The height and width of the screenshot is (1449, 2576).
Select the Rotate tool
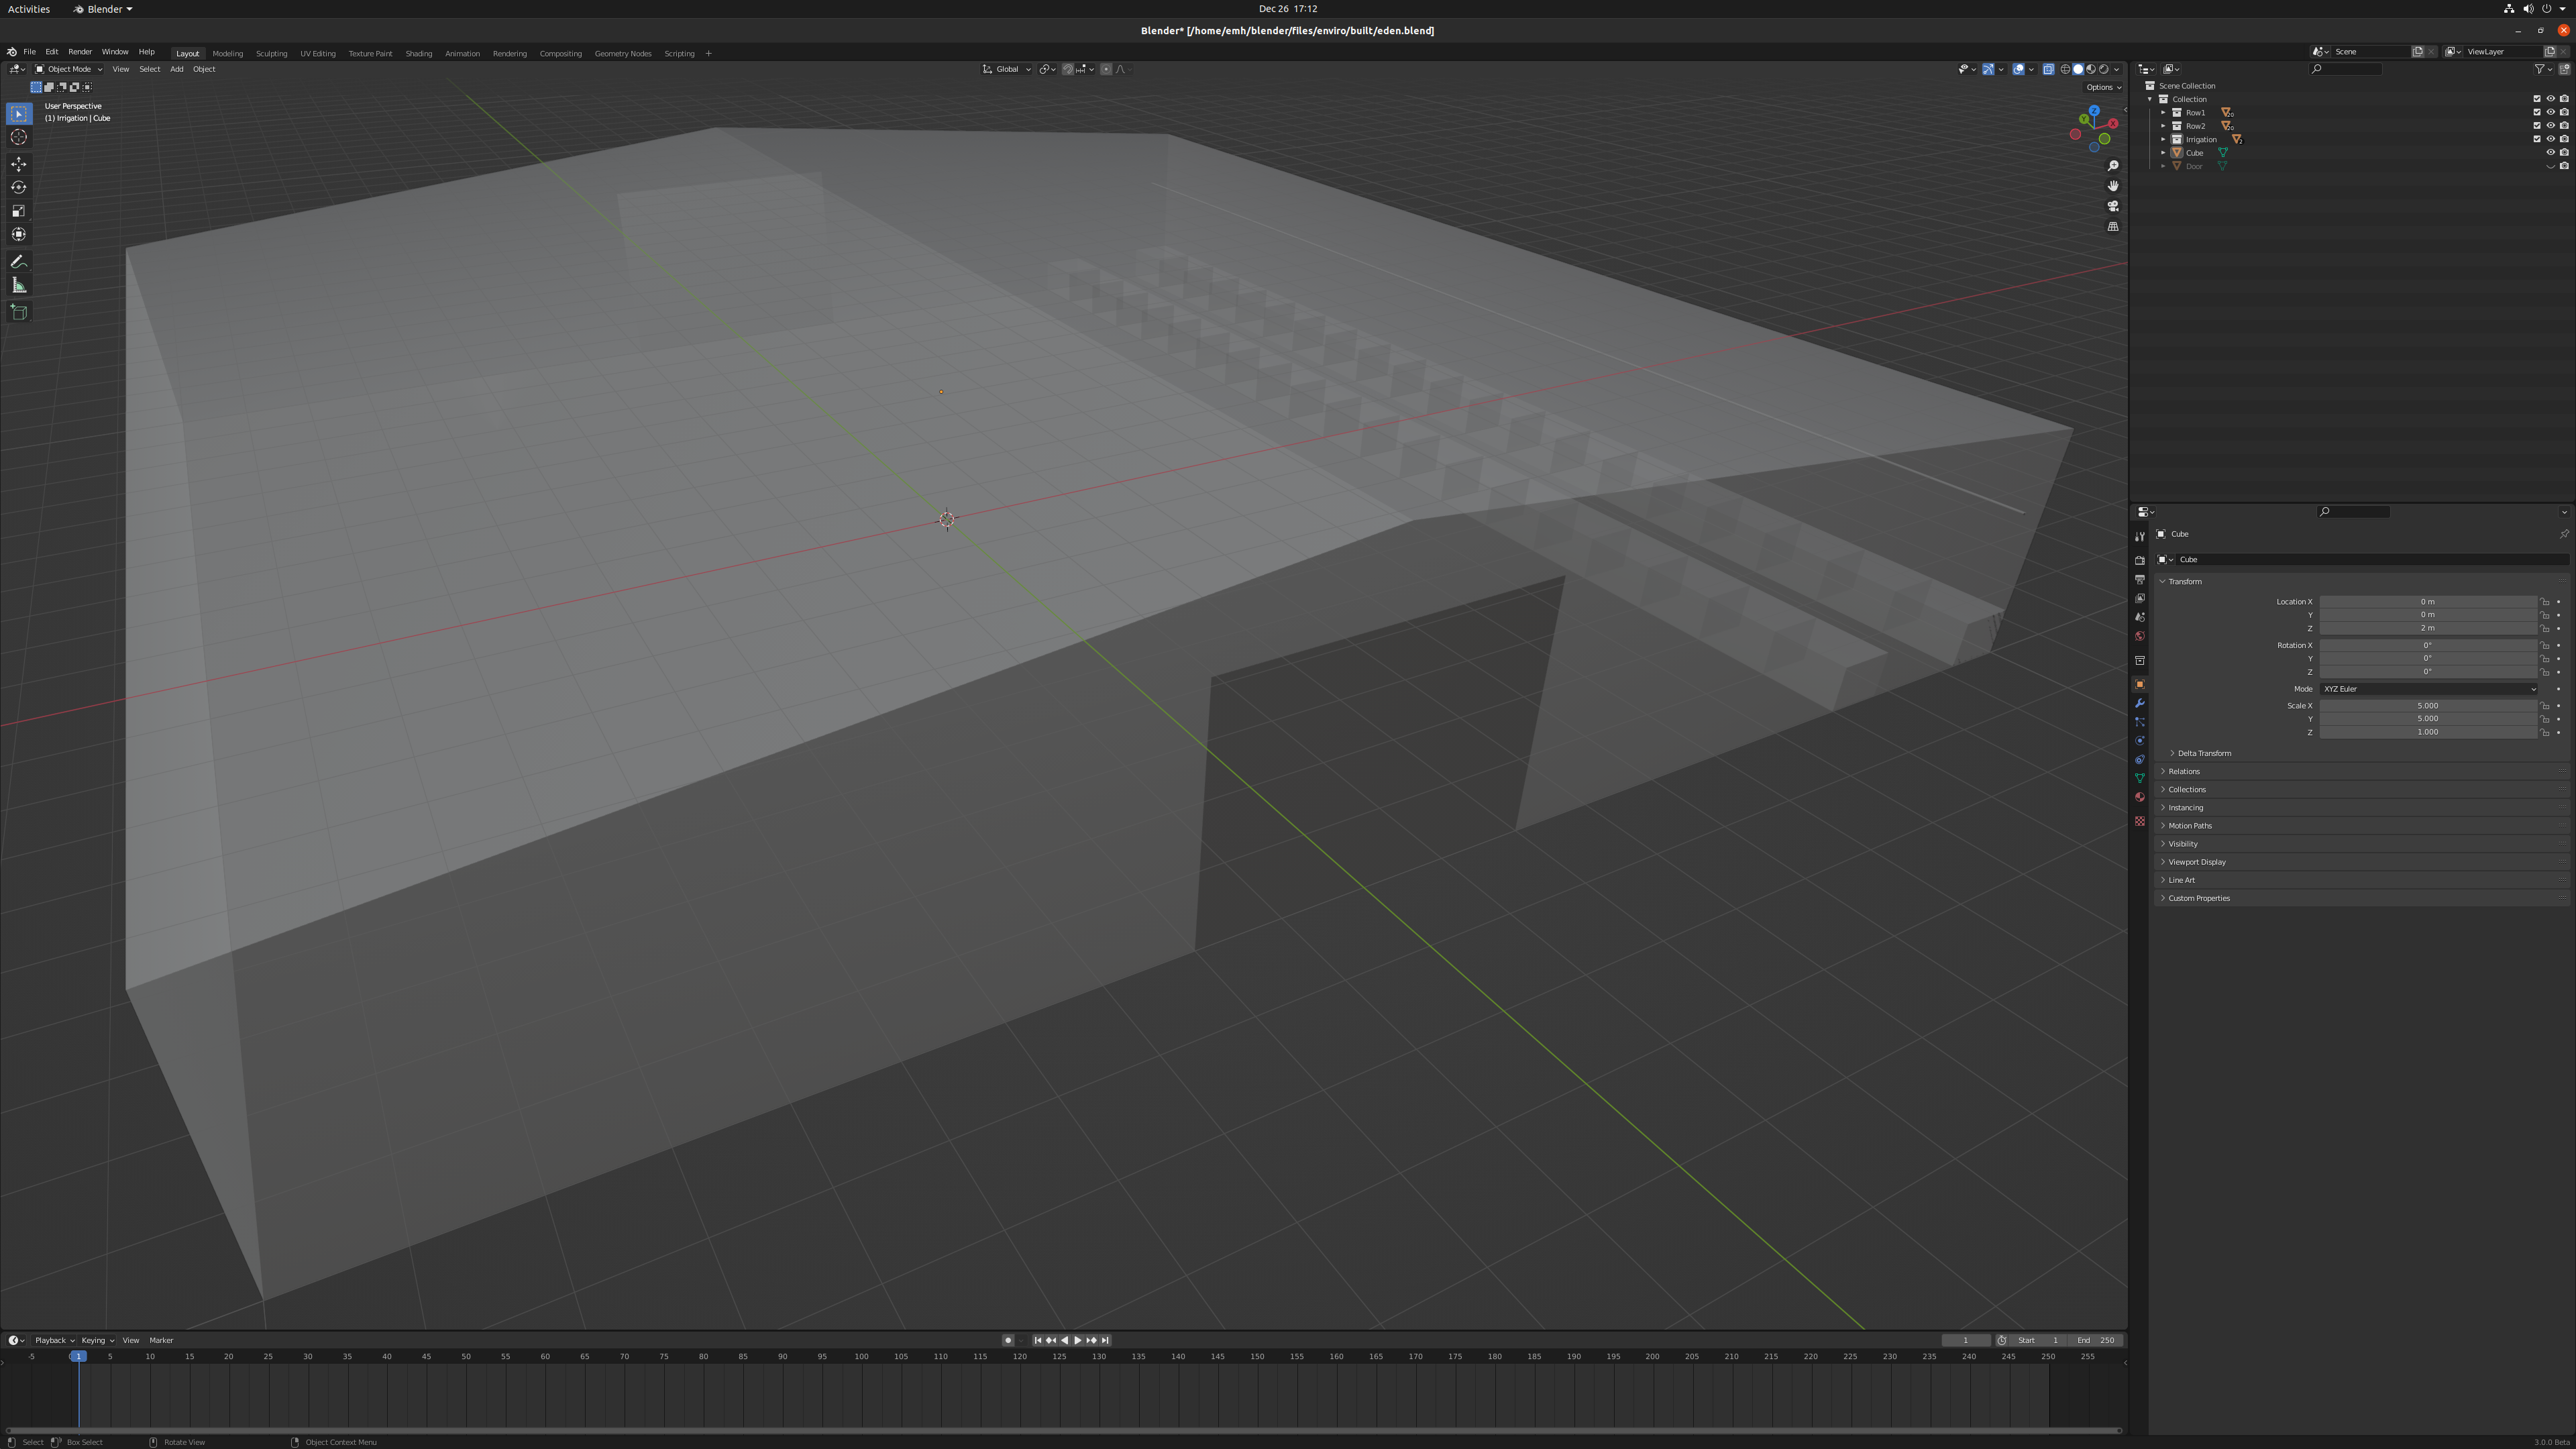(19, 187)
